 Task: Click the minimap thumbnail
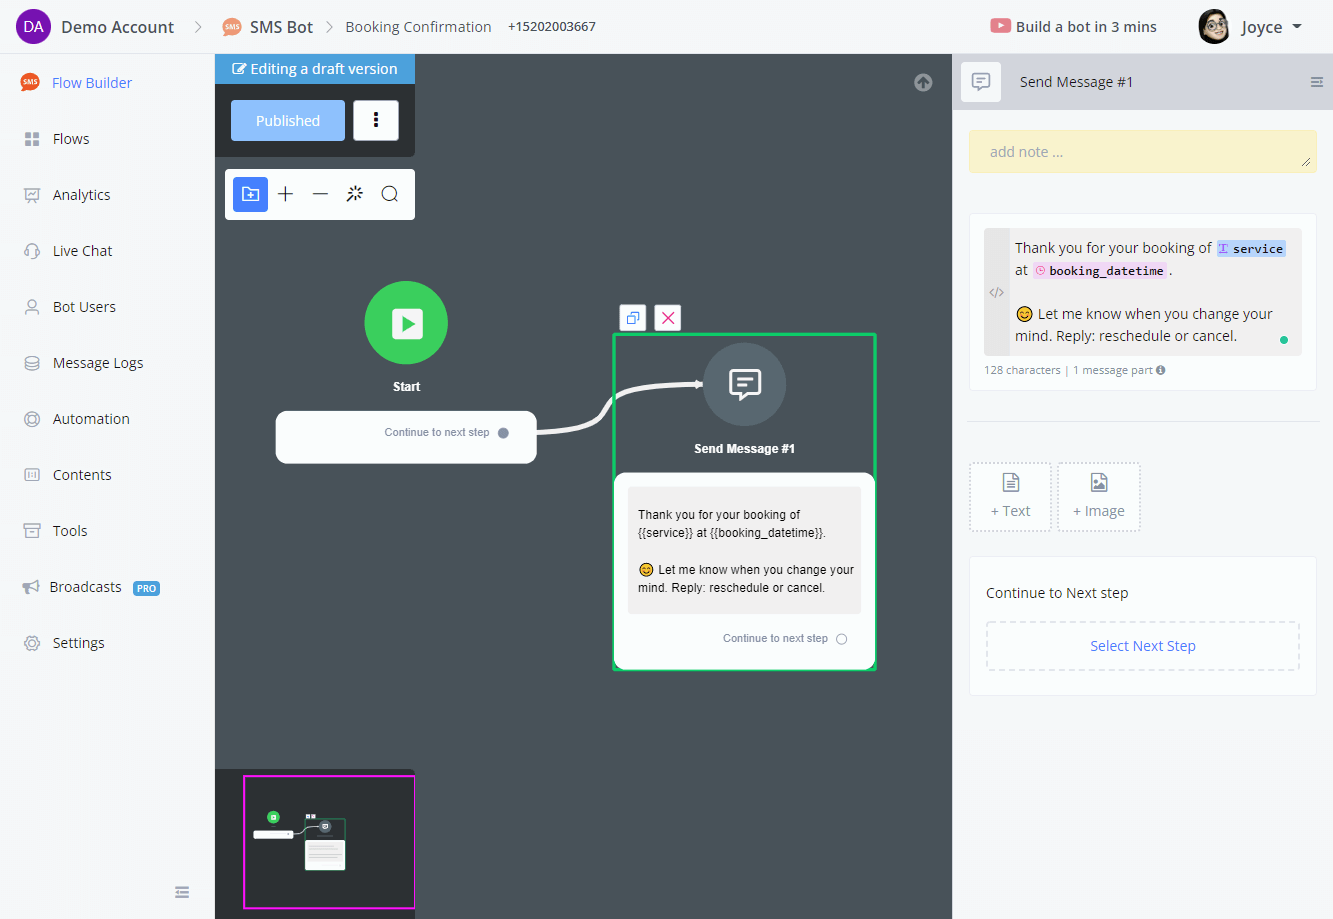(329, 842)
